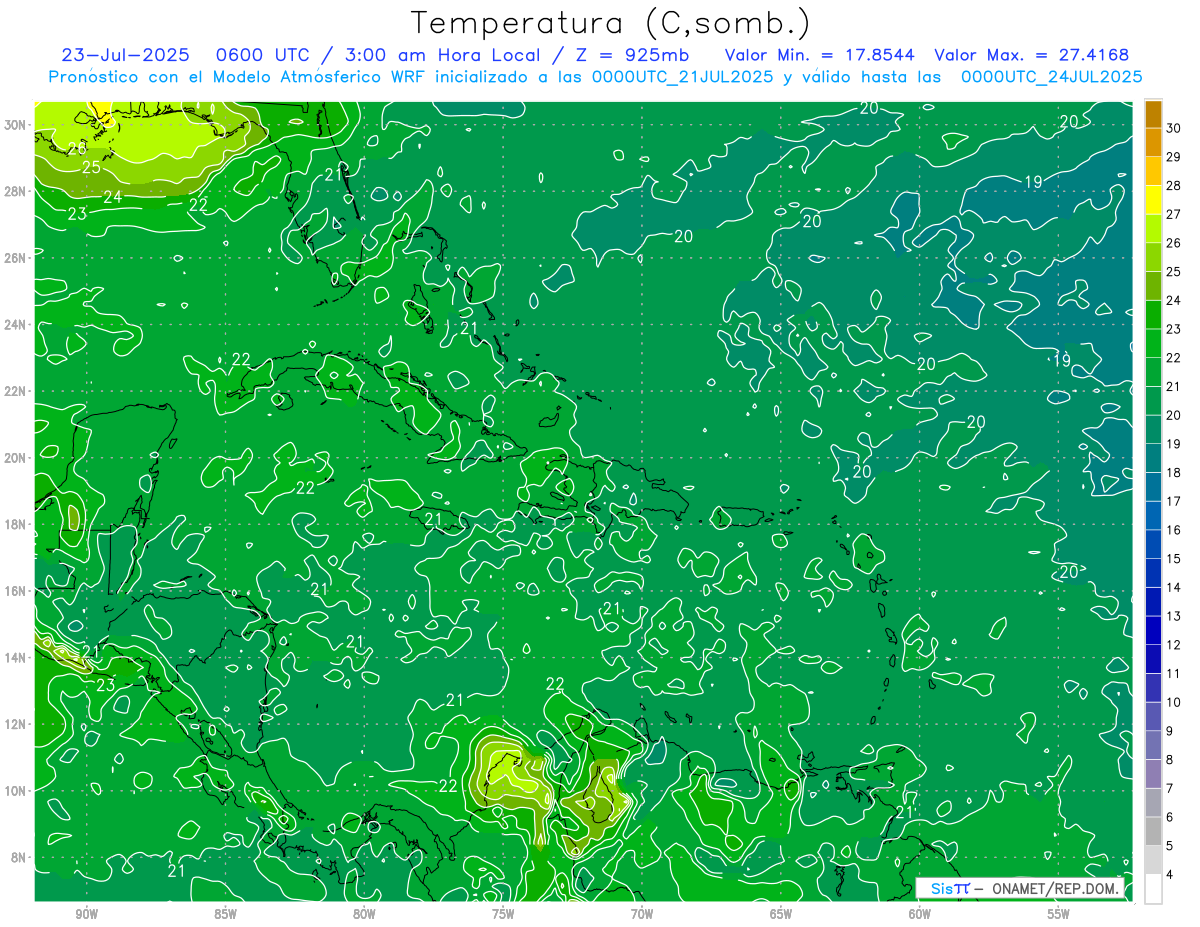Image resolution: width=1200 pixels, height=927 pixels.
Task: Click the "22N" latitude axis label
Action: (x=17, y=391)
